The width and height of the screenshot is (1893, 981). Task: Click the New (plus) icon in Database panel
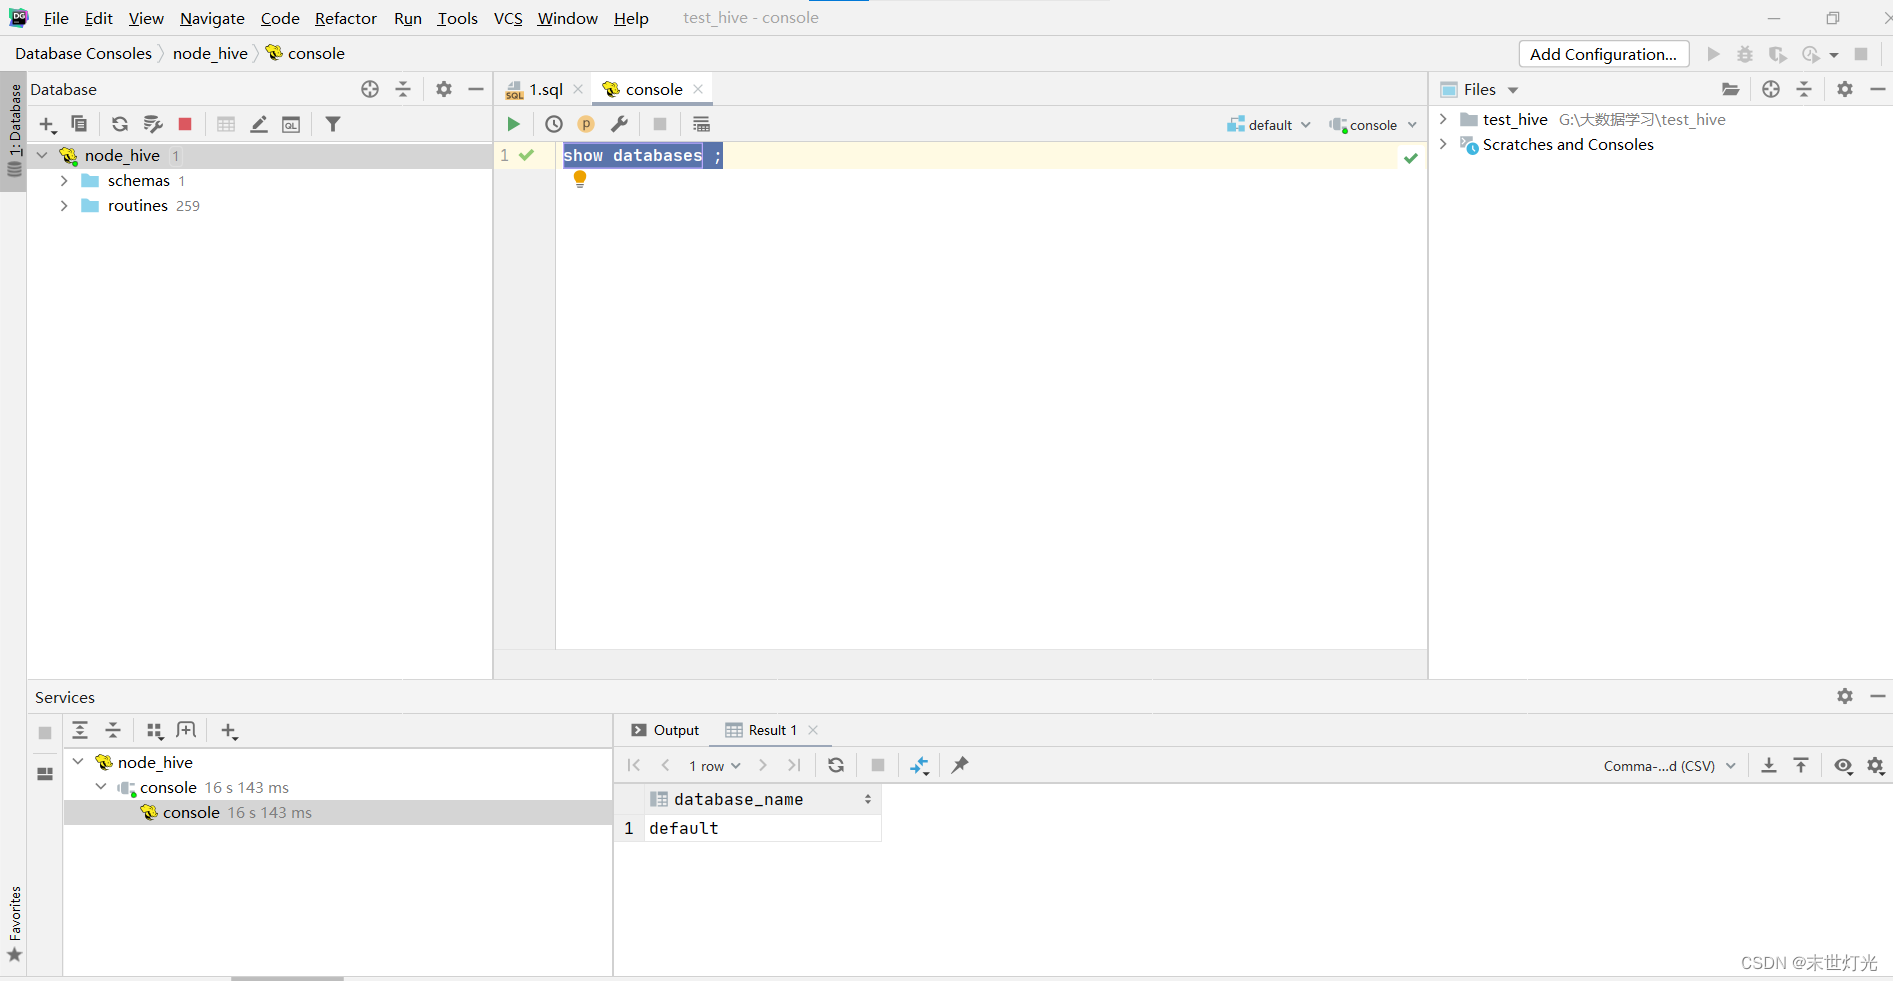tap(47, 124)
